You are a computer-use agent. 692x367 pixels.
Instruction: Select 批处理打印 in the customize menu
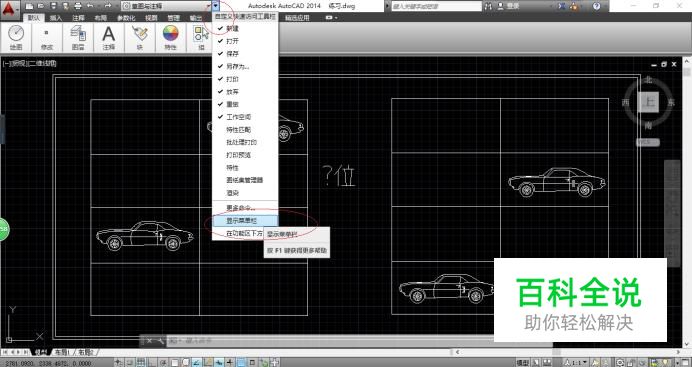click(x=245, y=142)
